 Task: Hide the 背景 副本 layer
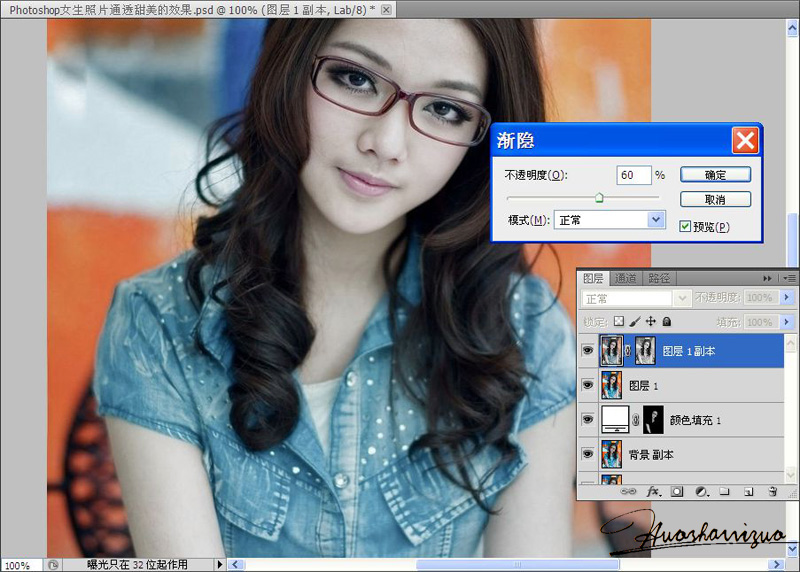tap(588, 454)
